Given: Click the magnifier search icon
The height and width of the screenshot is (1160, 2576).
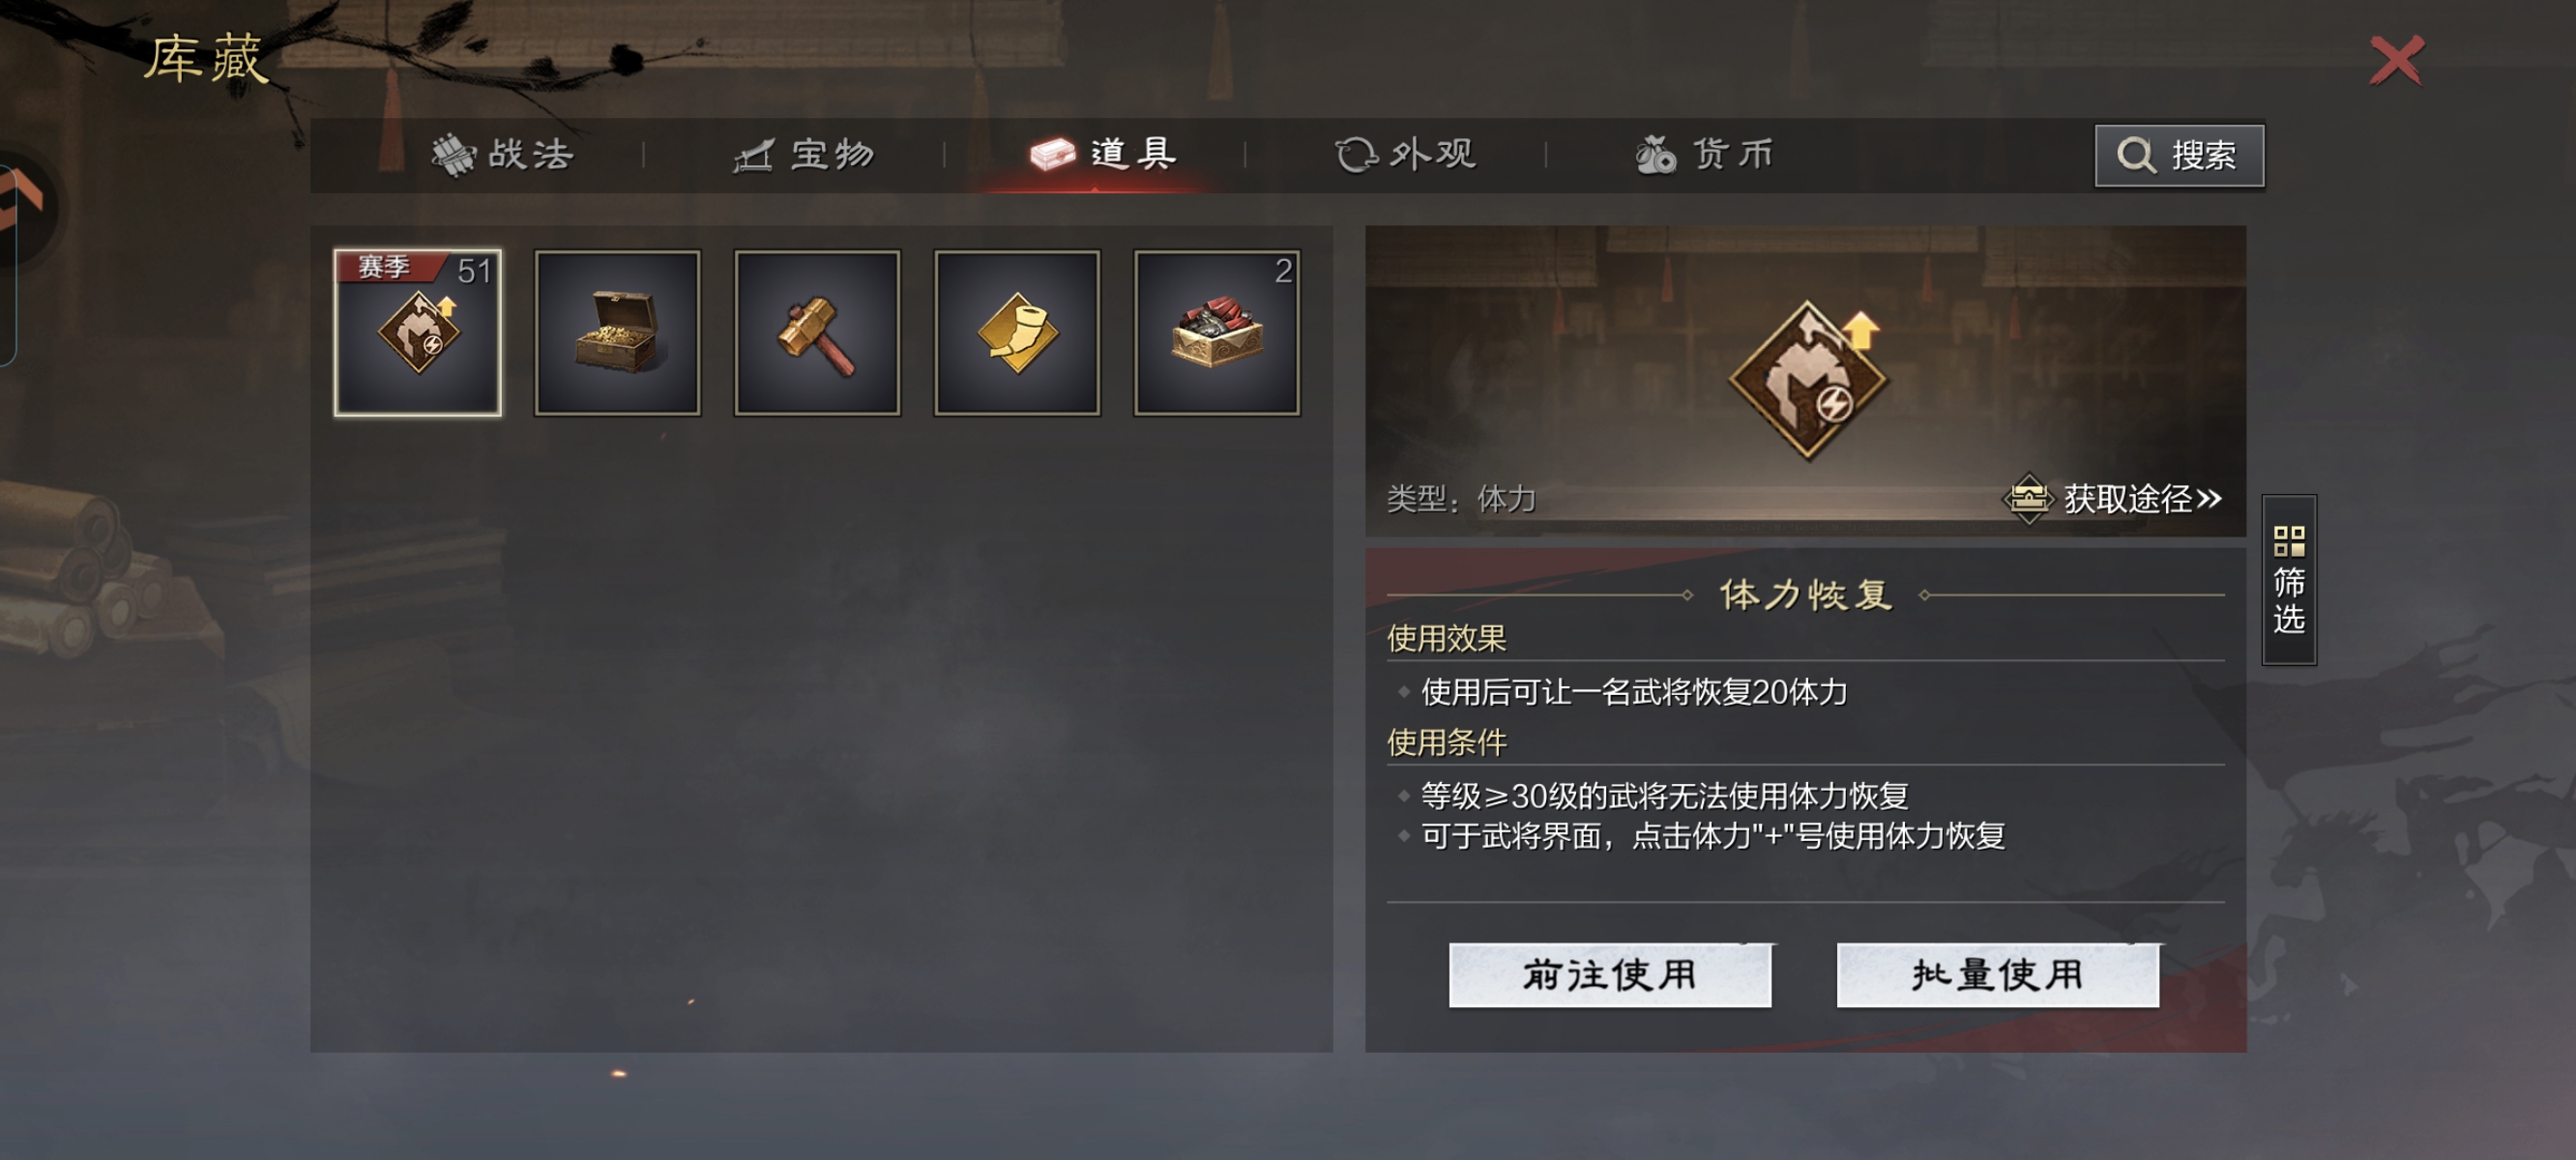Looking at the screenshot, I should click(x=2136, y=156).
